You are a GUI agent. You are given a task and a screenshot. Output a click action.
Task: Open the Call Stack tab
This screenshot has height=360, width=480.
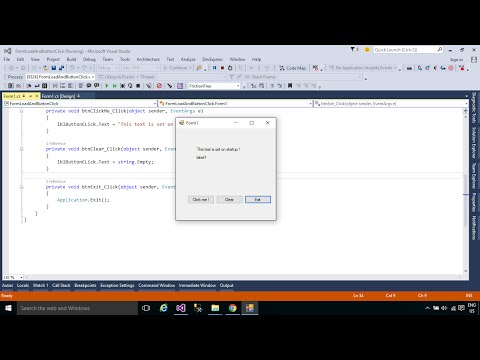pos(61,285)
